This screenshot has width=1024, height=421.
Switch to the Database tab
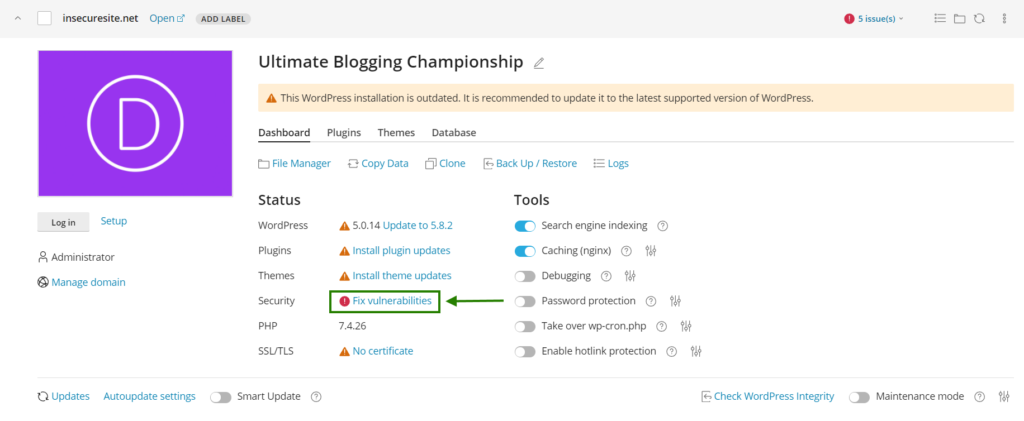pyautogui.click(x=454, y=133)
